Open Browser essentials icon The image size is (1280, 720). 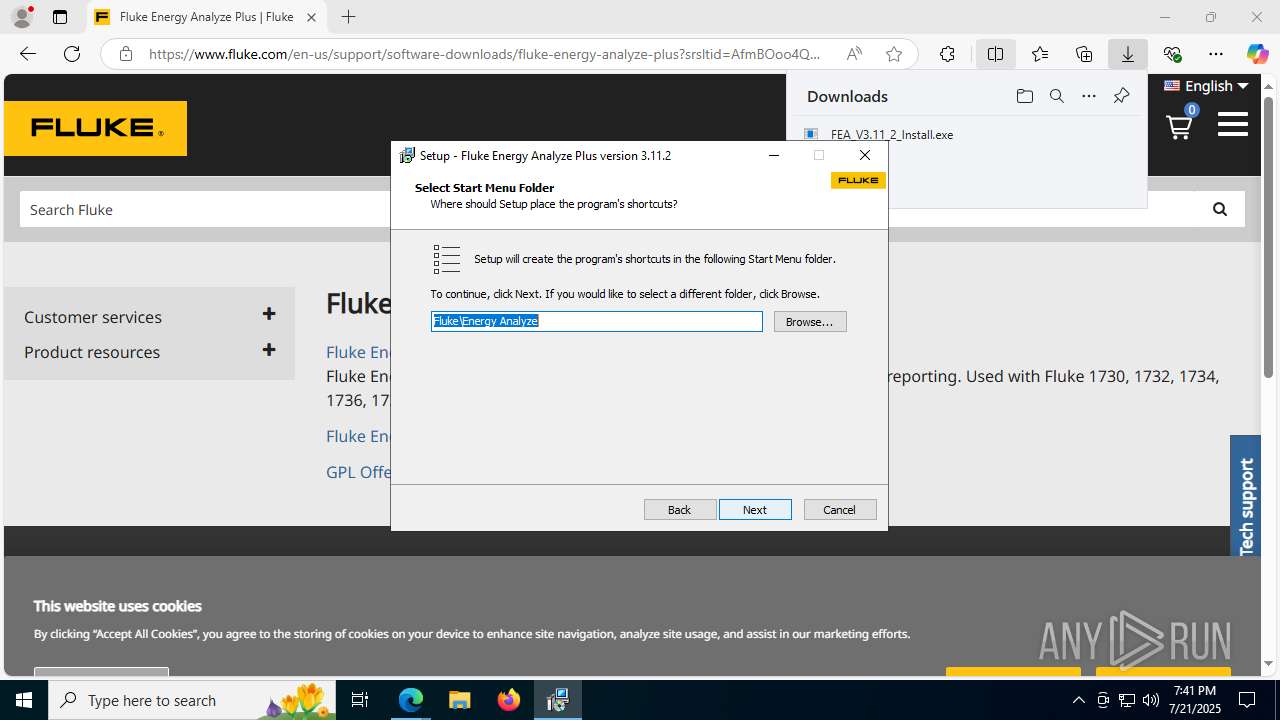(1172, 54)
